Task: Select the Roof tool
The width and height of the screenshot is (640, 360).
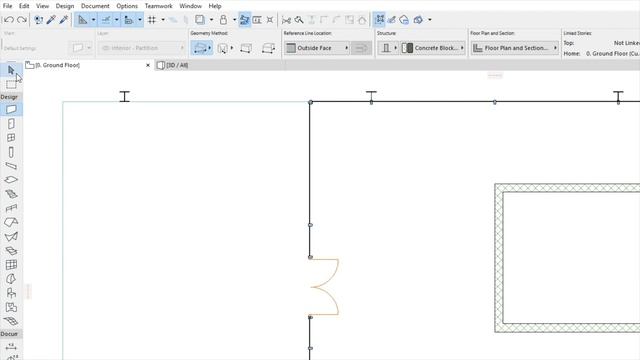Action: [11, 222]
